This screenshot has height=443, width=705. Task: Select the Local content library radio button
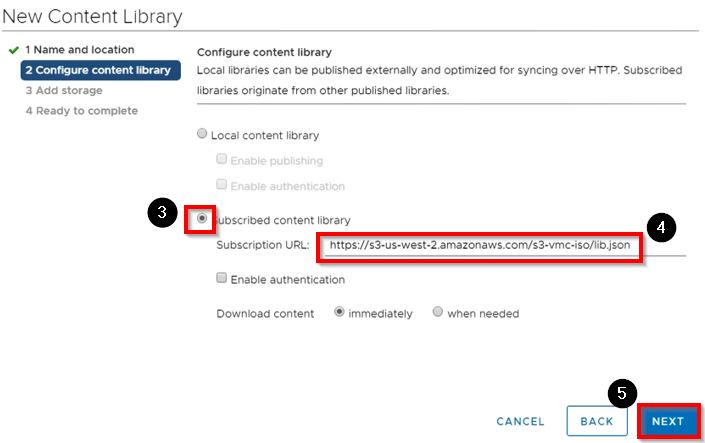coord(203,135)
